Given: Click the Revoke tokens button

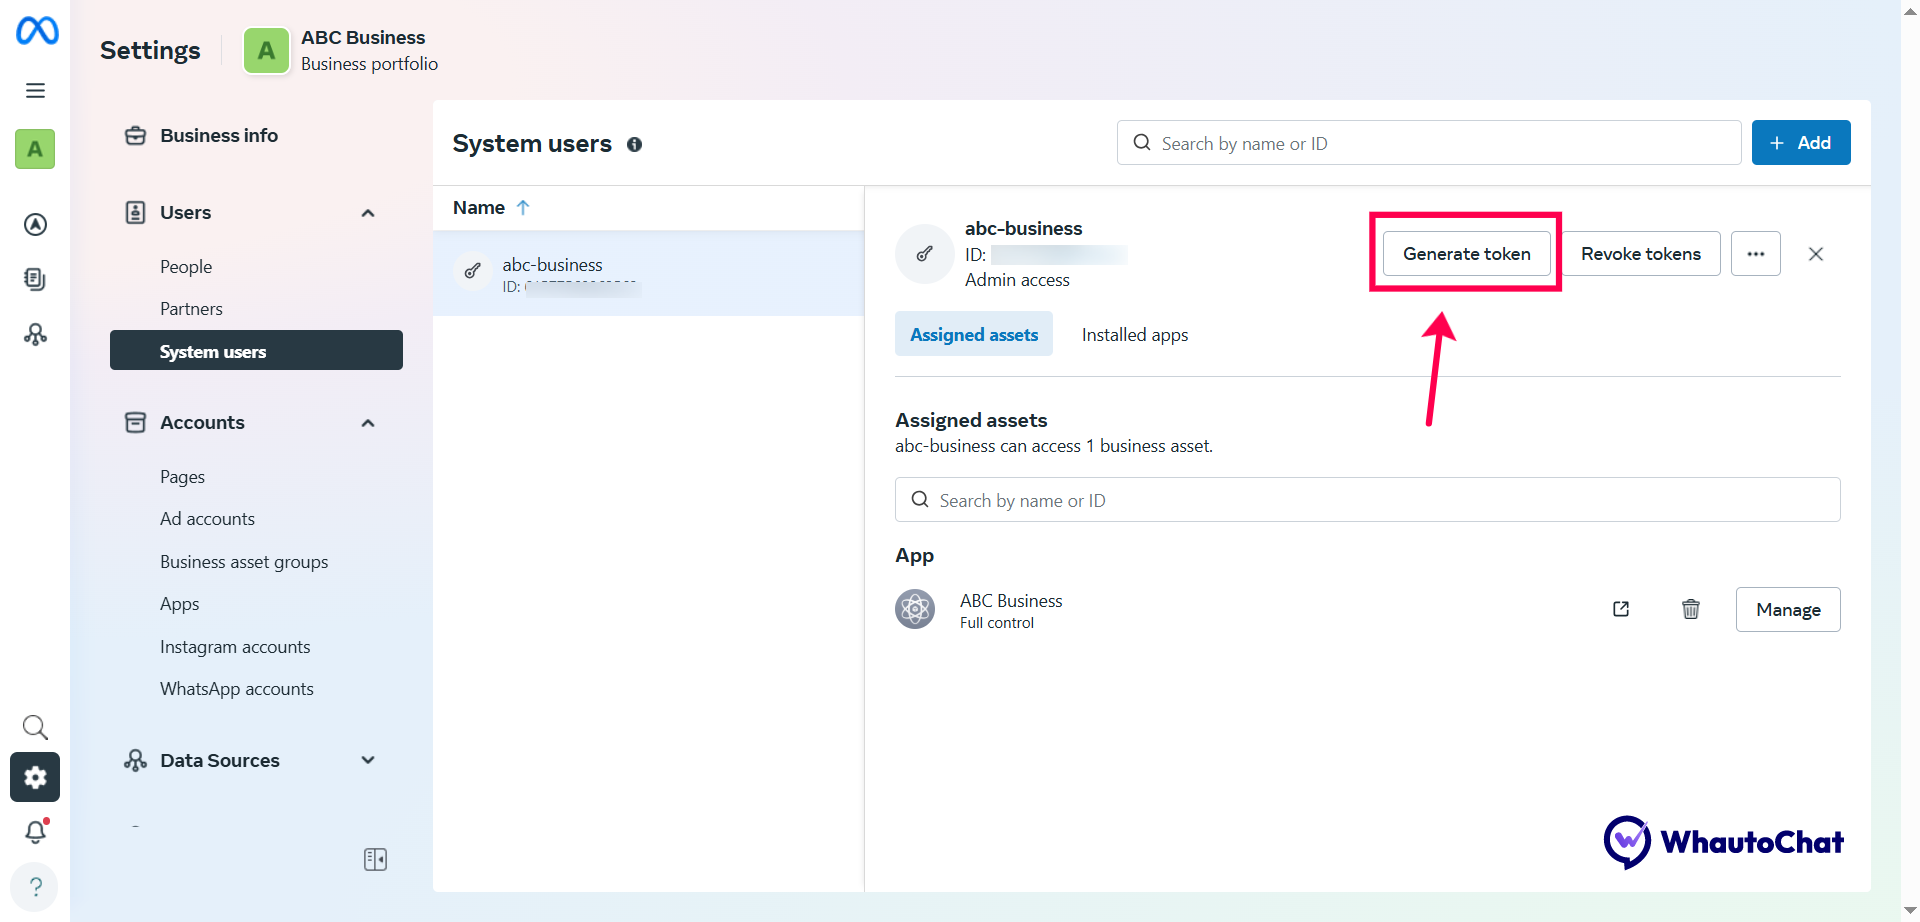Looking at the screenshot, I should click(x=1640, y=254).
